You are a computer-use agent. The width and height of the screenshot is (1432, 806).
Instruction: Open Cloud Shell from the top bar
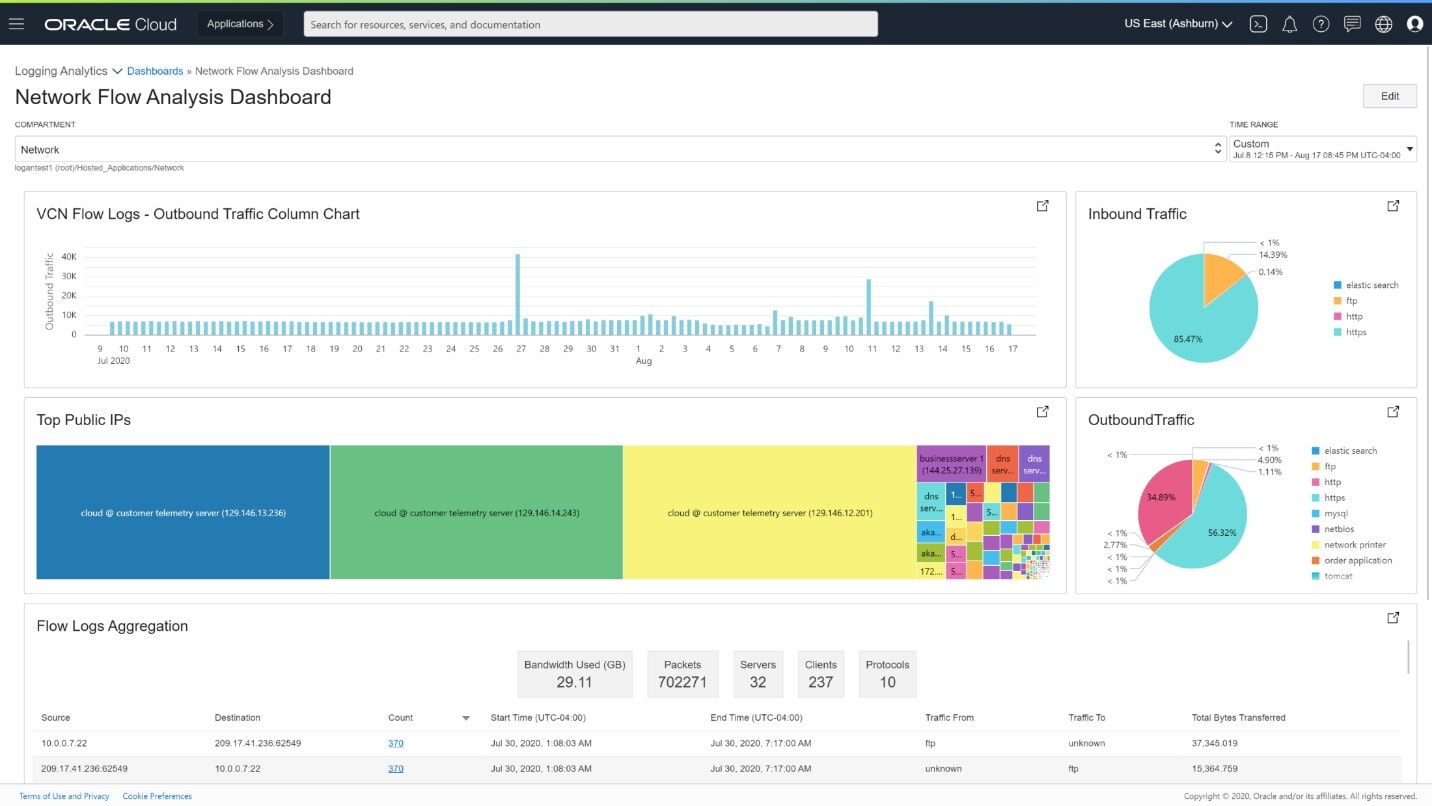pos(1258,24)
